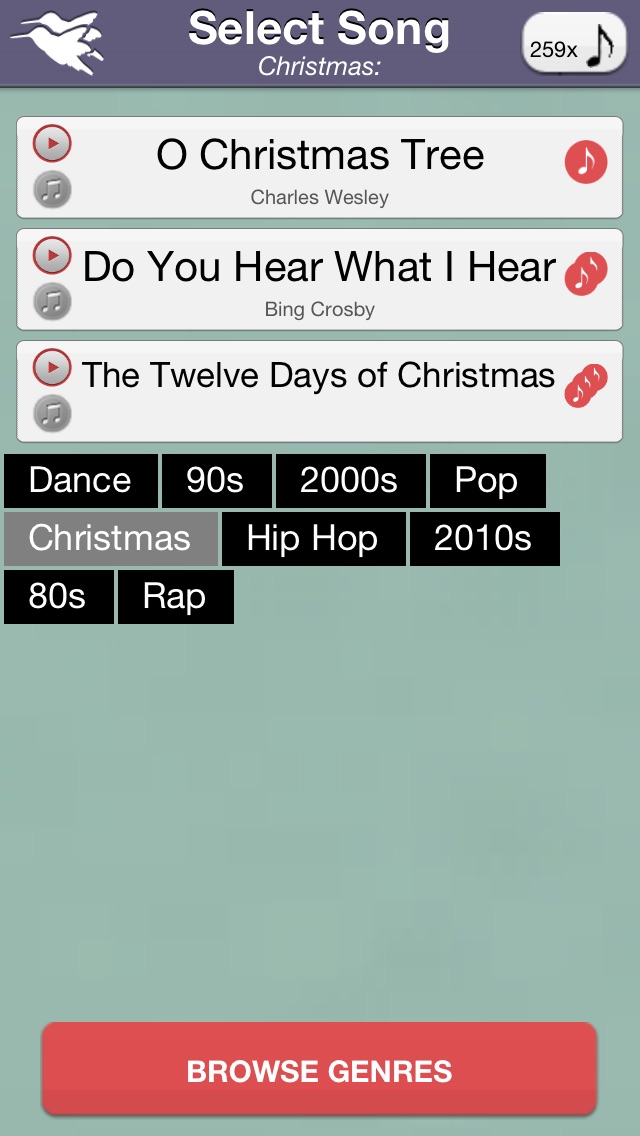
Task: Tap the bird logo in header
Action: click(x=58, y=40)
